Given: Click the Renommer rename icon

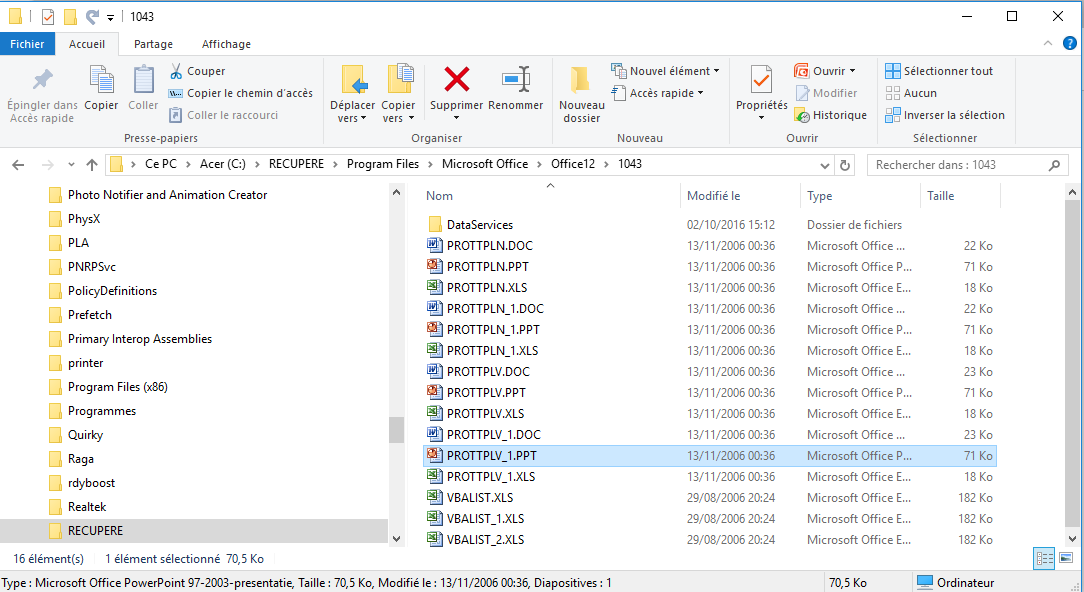Looking at the screenshot, I should pyautogui.click(x=516, y=80).
